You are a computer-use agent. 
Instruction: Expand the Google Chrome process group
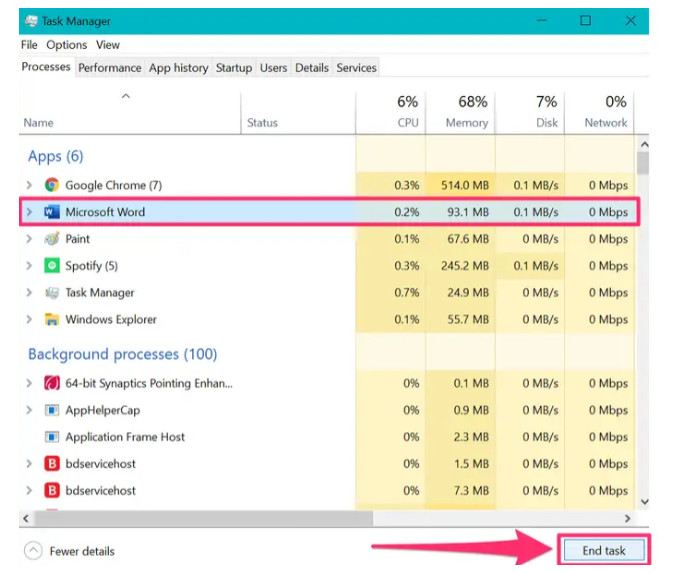(29, 185)
